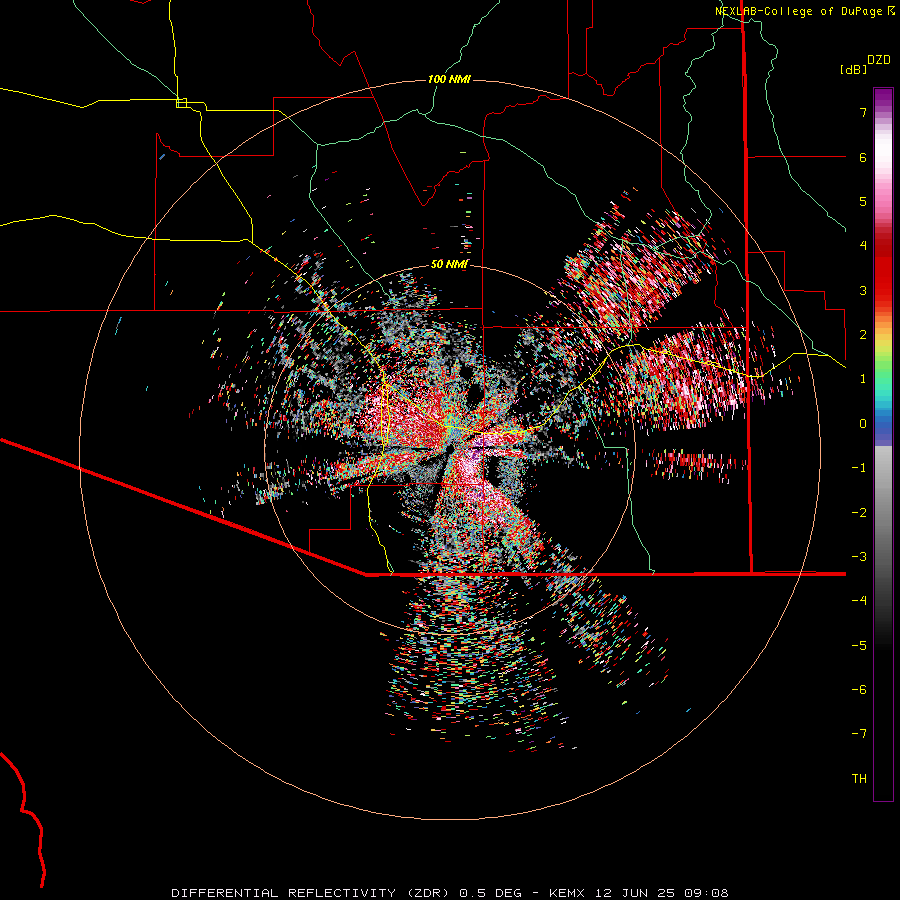Pick the -6 dB scale label
Screen dimensions: 900x900
[859, 690]
